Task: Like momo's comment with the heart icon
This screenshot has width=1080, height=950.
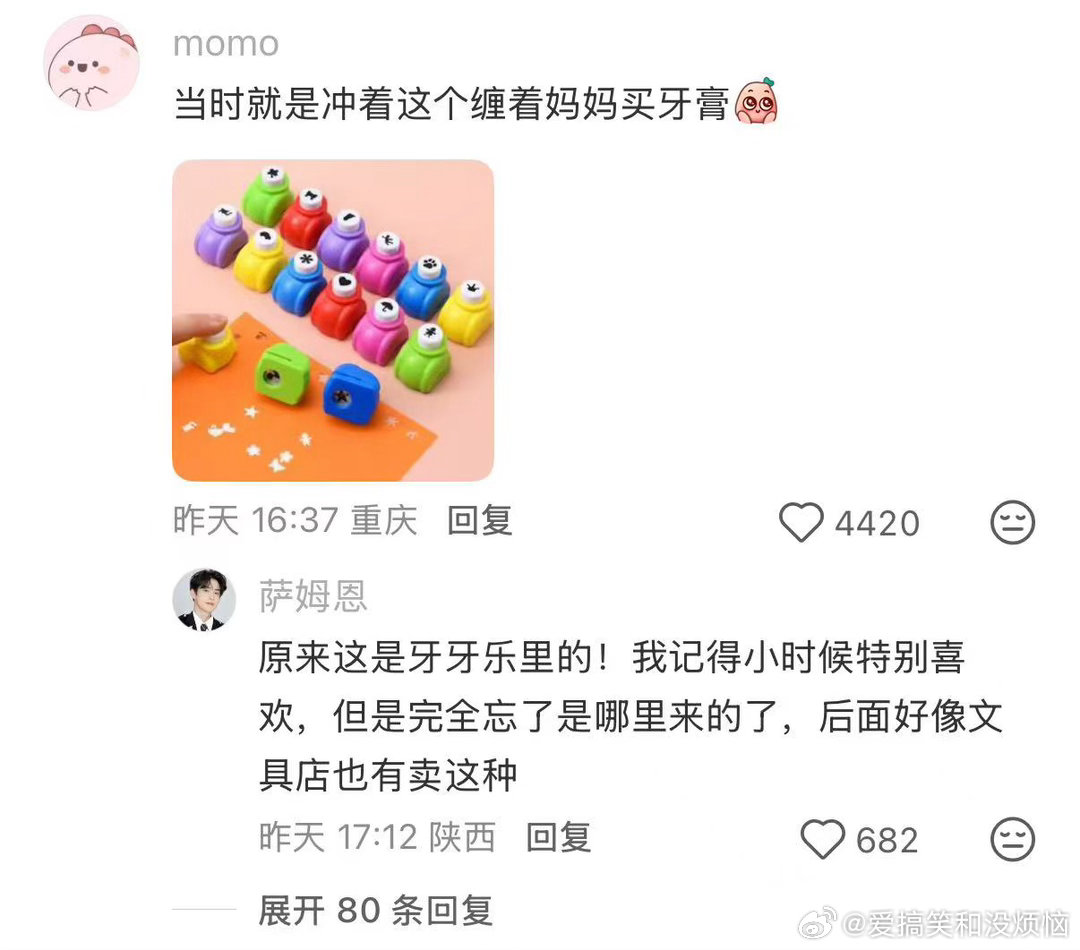Action: (x=801, y=522)
